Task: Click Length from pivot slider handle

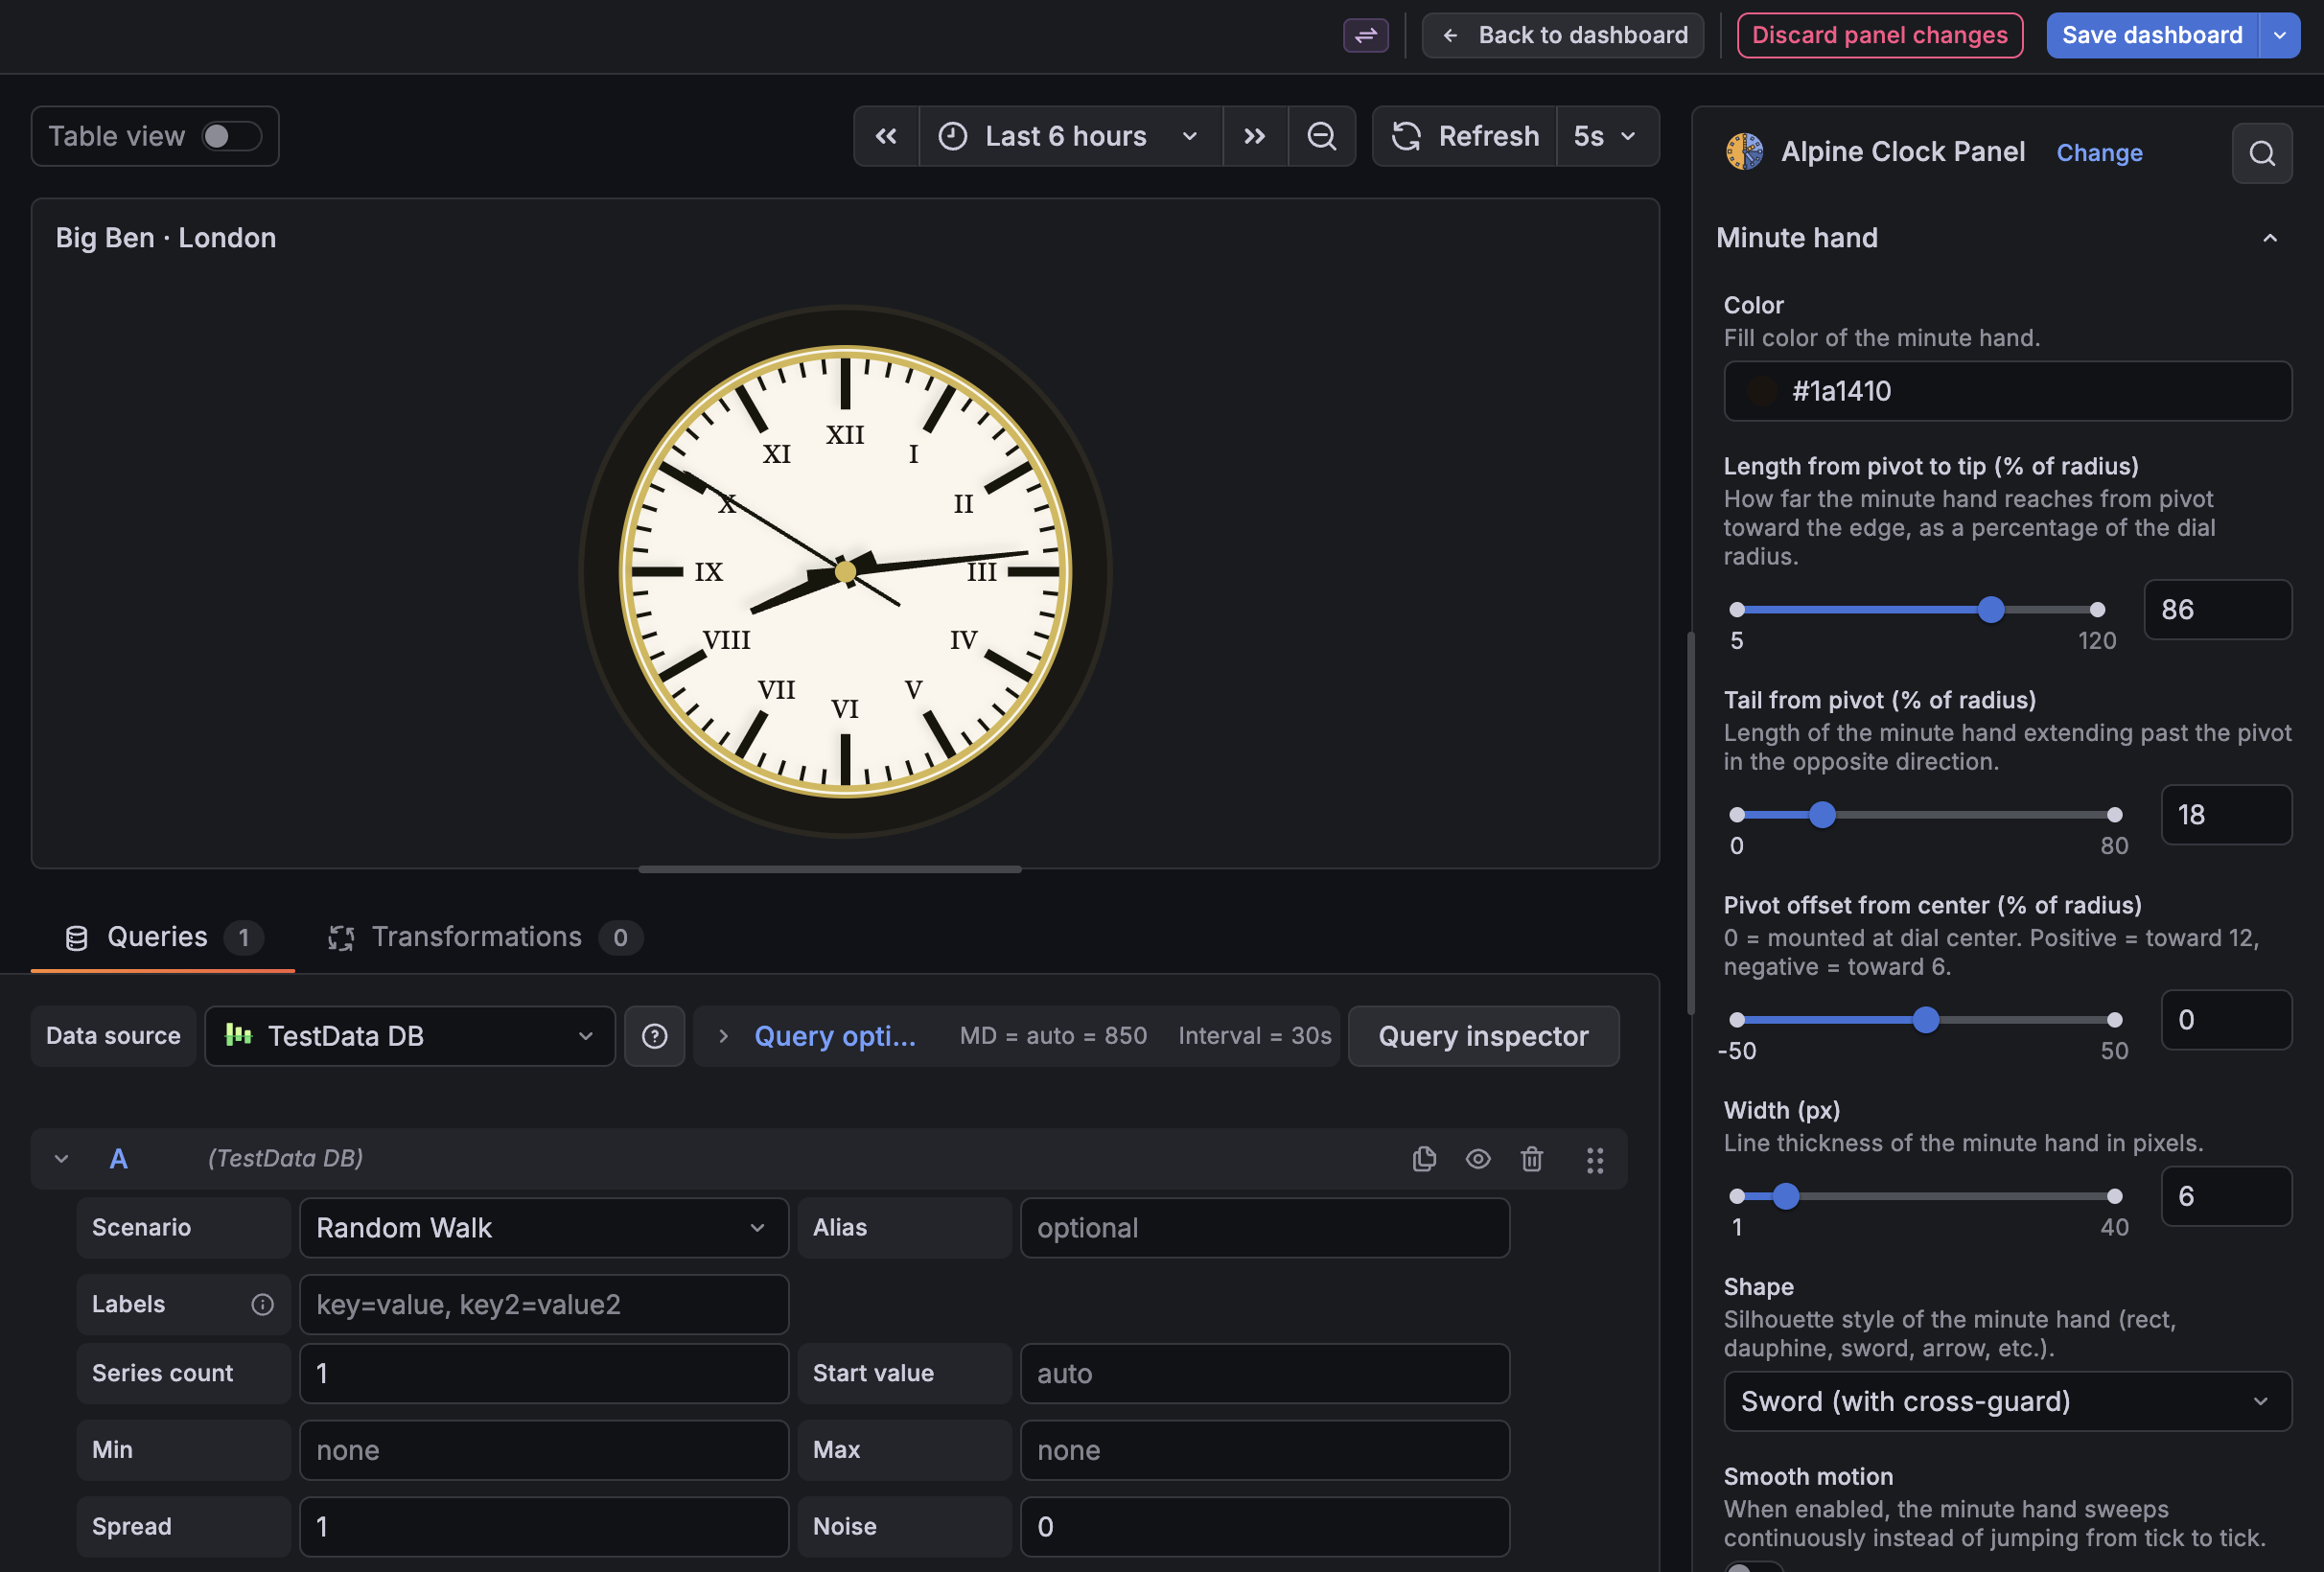Action: coord(1990,610)
